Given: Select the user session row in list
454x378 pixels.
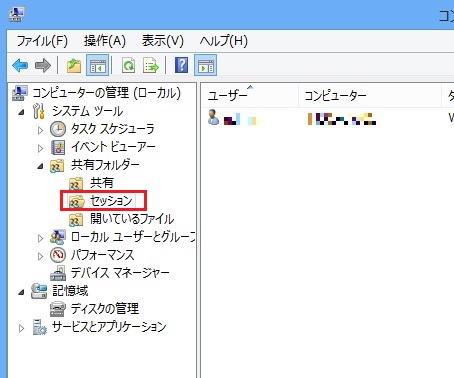Looking at the screenshot, I should 328,118.
